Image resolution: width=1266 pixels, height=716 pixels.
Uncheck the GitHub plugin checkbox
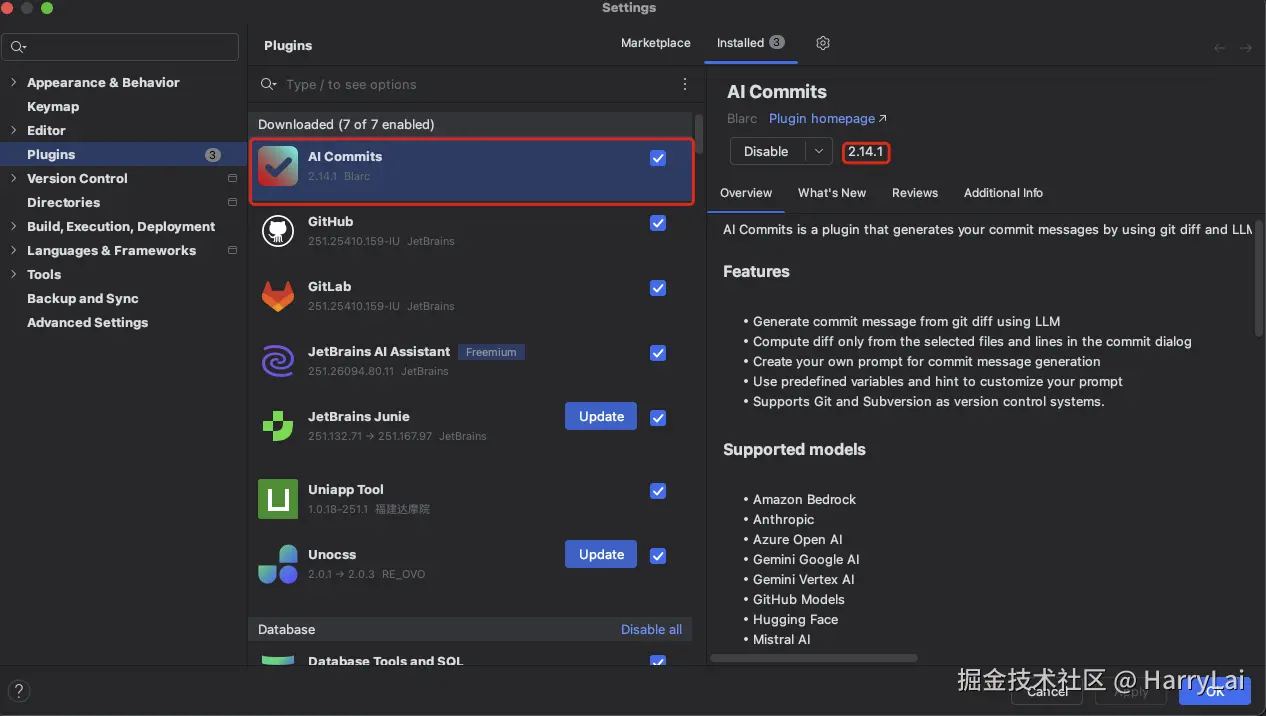pyautogui.click(x=658, y=223)
